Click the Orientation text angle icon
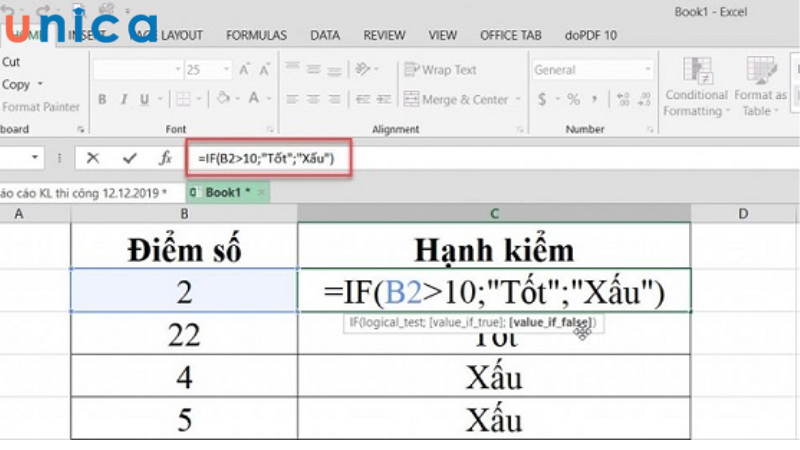Image resolution: width=800 pixels, height=450 pixels. [x=363, y=68]
